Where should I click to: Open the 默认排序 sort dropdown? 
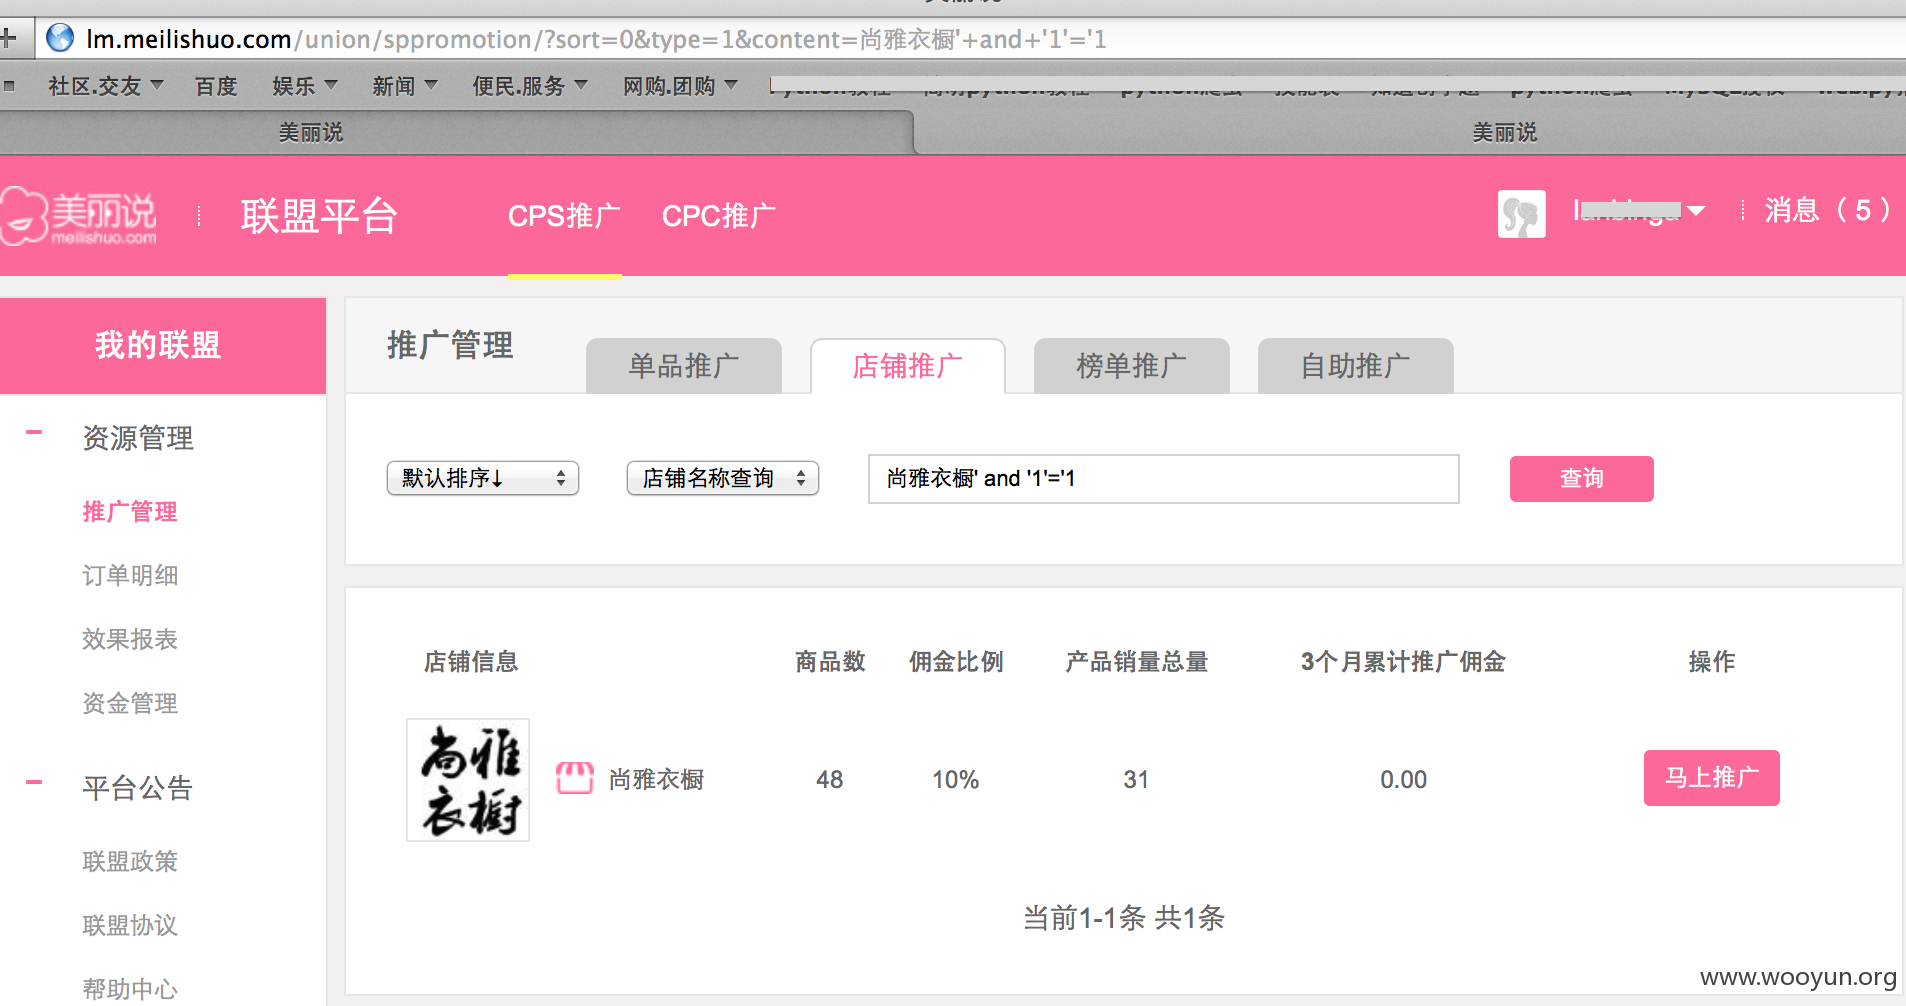483,478
